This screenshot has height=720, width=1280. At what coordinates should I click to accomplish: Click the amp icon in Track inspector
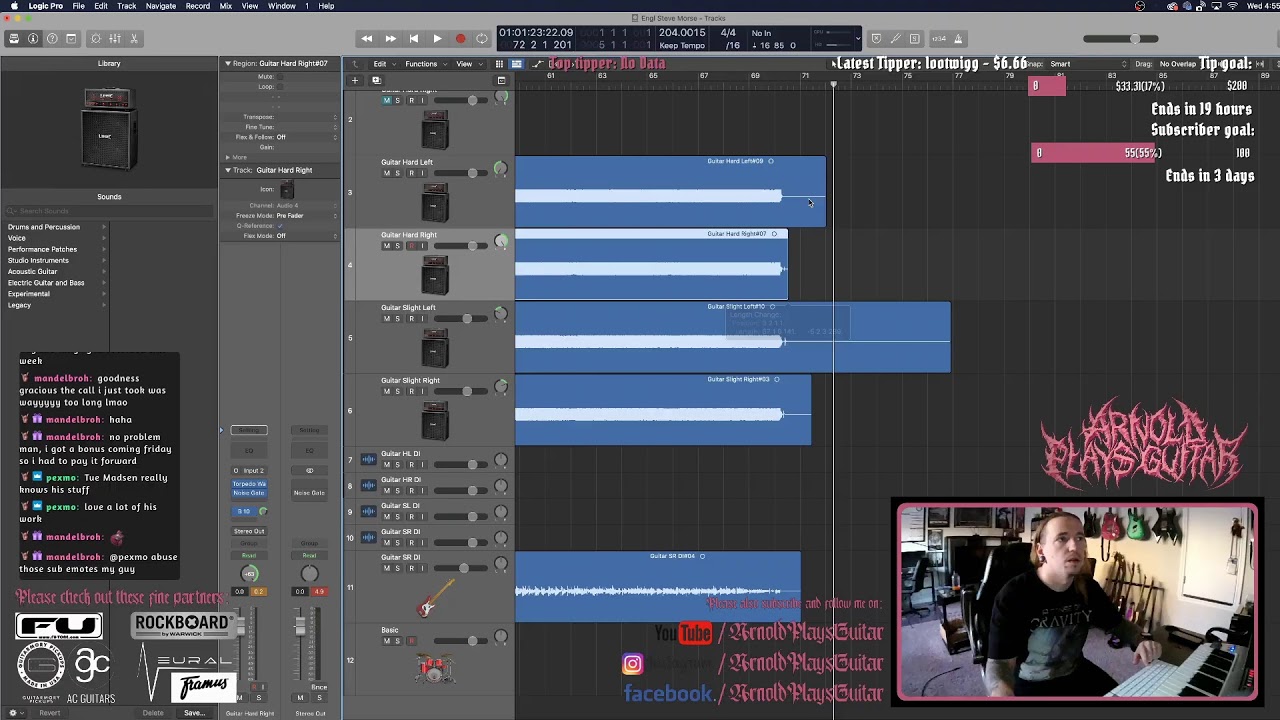pyautogui.click(x=287, y=190)
